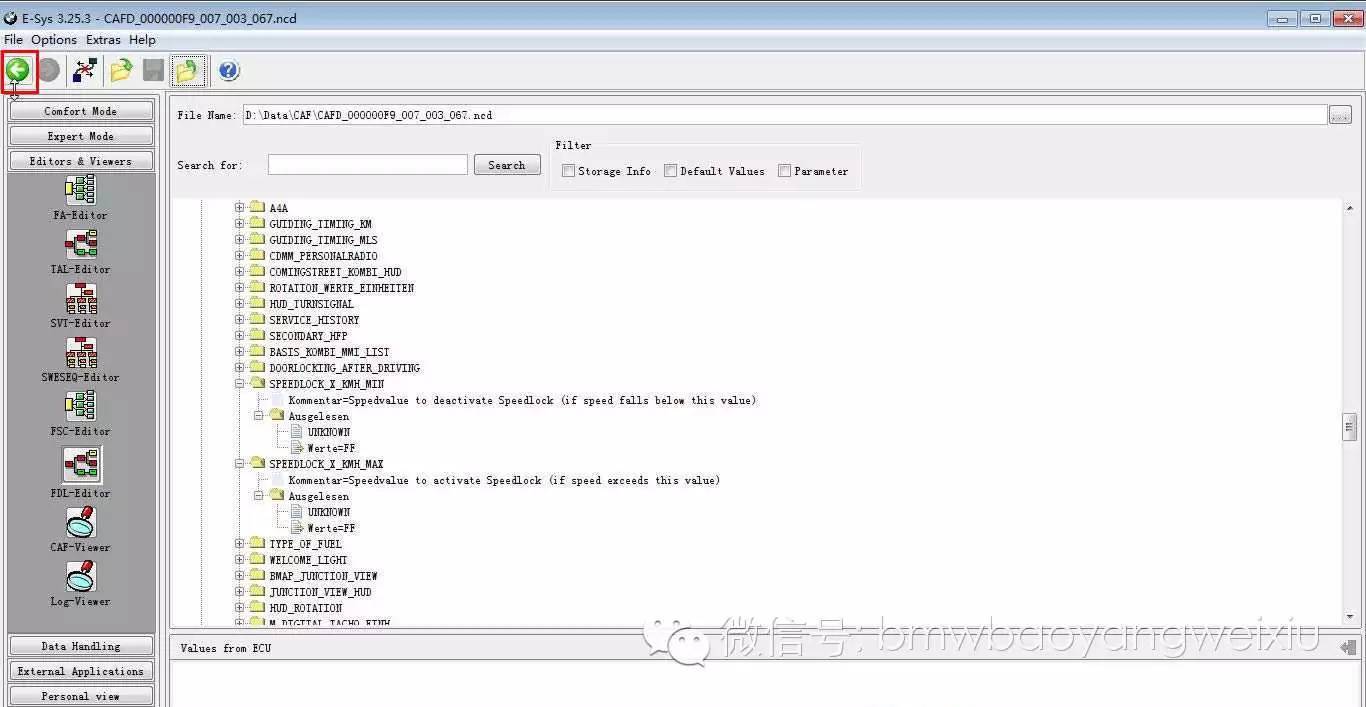Open the Options menu
1366x707 pixels.
(x=54, y=40)
